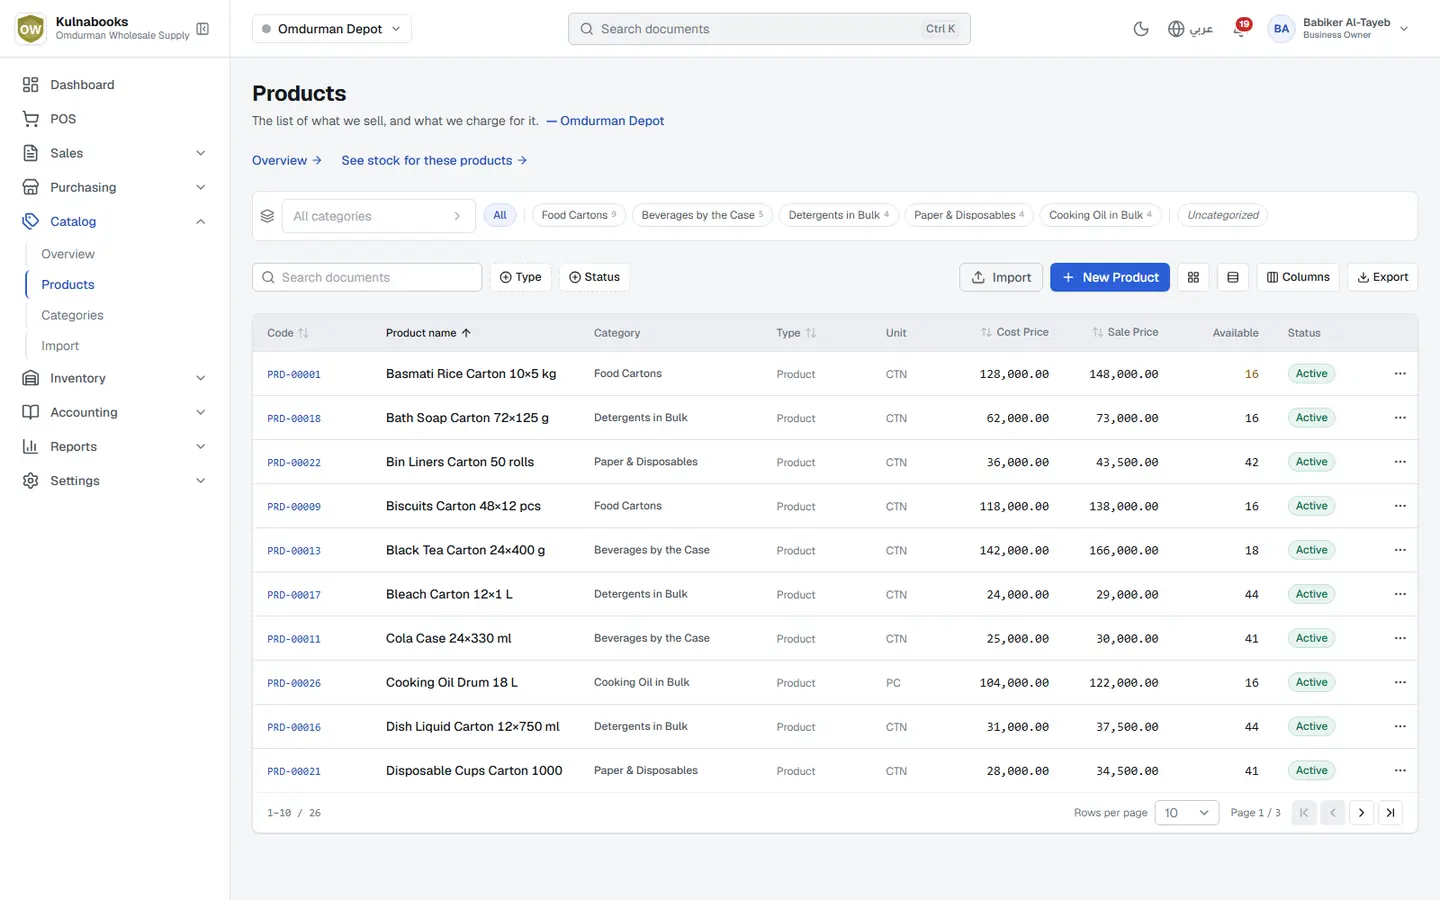Expand the Inventory menu

pos(115,378)
